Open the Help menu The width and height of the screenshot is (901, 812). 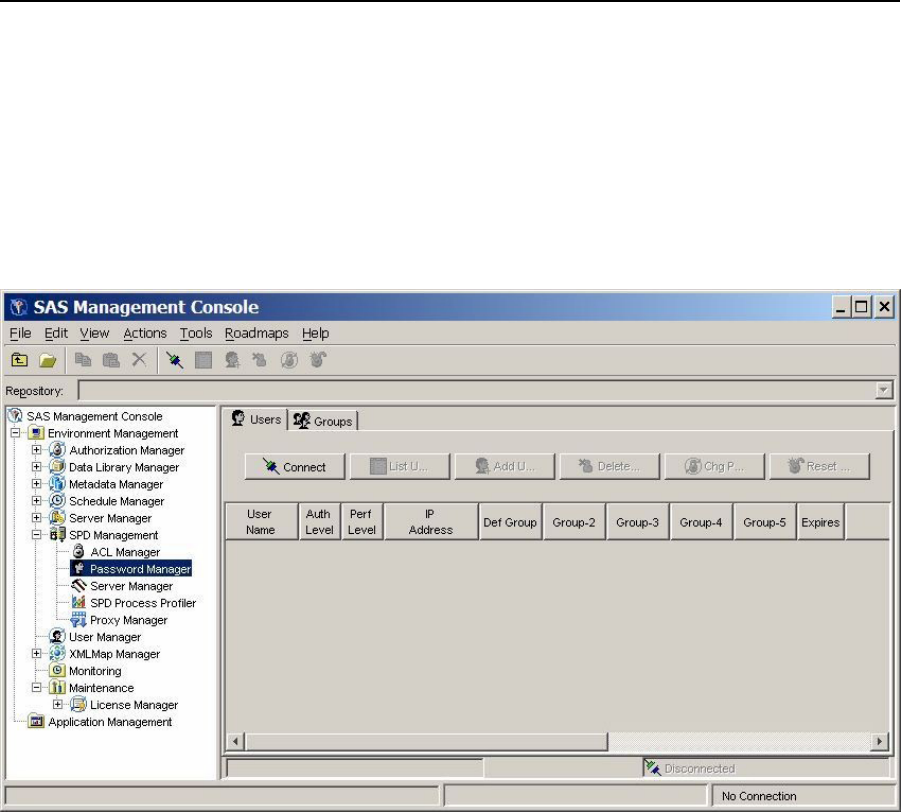coord(315,333)
